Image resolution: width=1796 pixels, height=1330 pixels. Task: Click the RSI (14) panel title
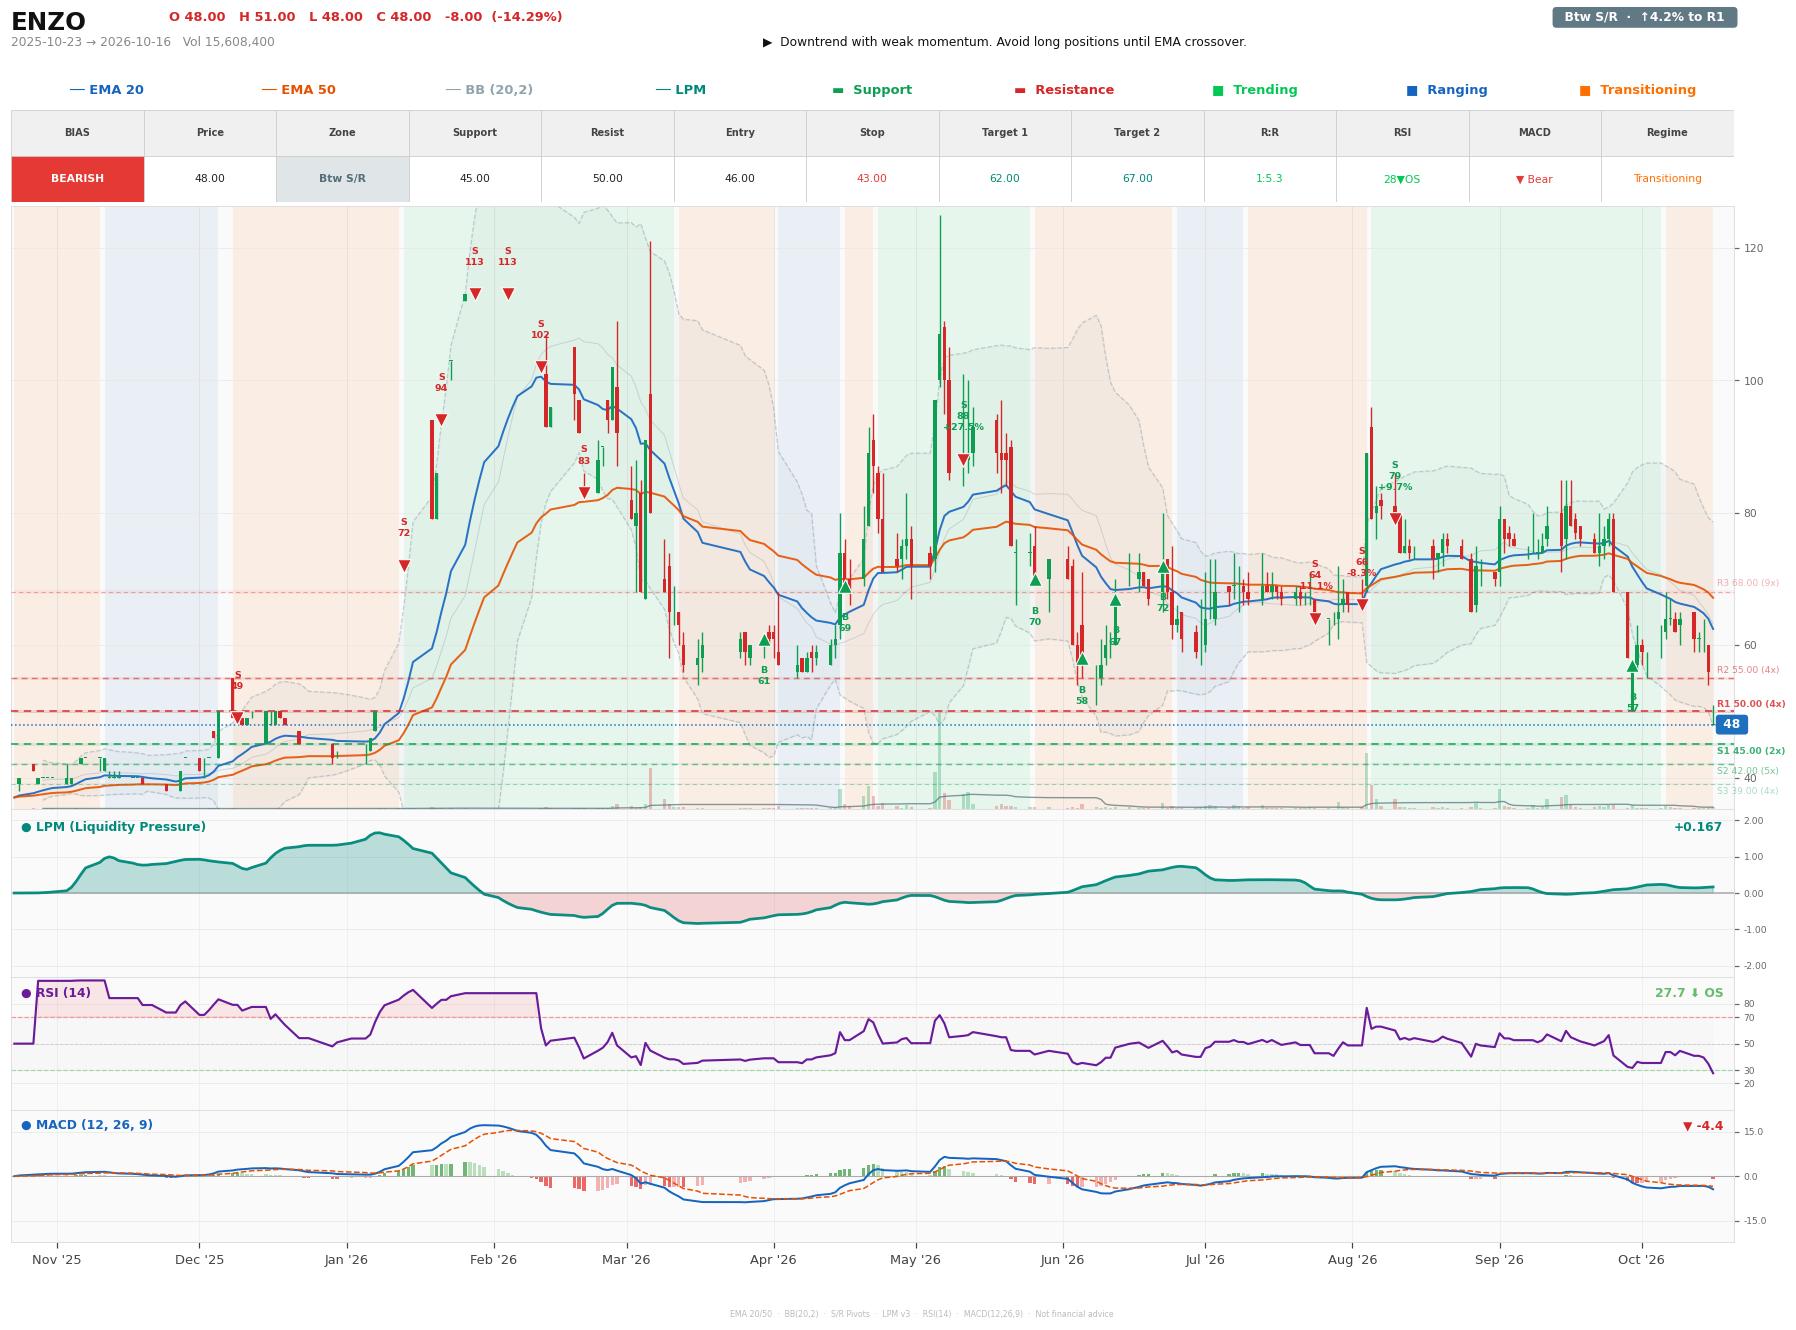point(56,993)
